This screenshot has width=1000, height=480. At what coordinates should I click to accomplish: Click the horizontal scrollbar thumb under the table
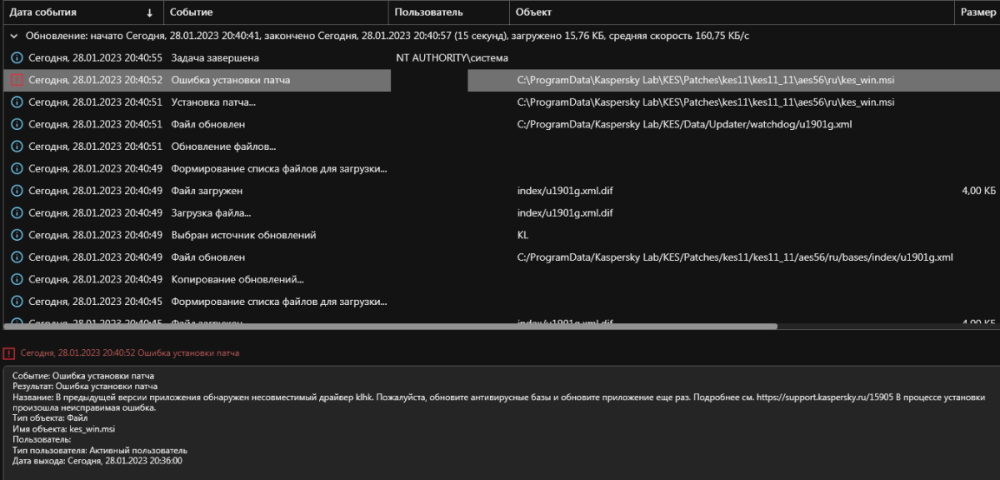point(390,326)
